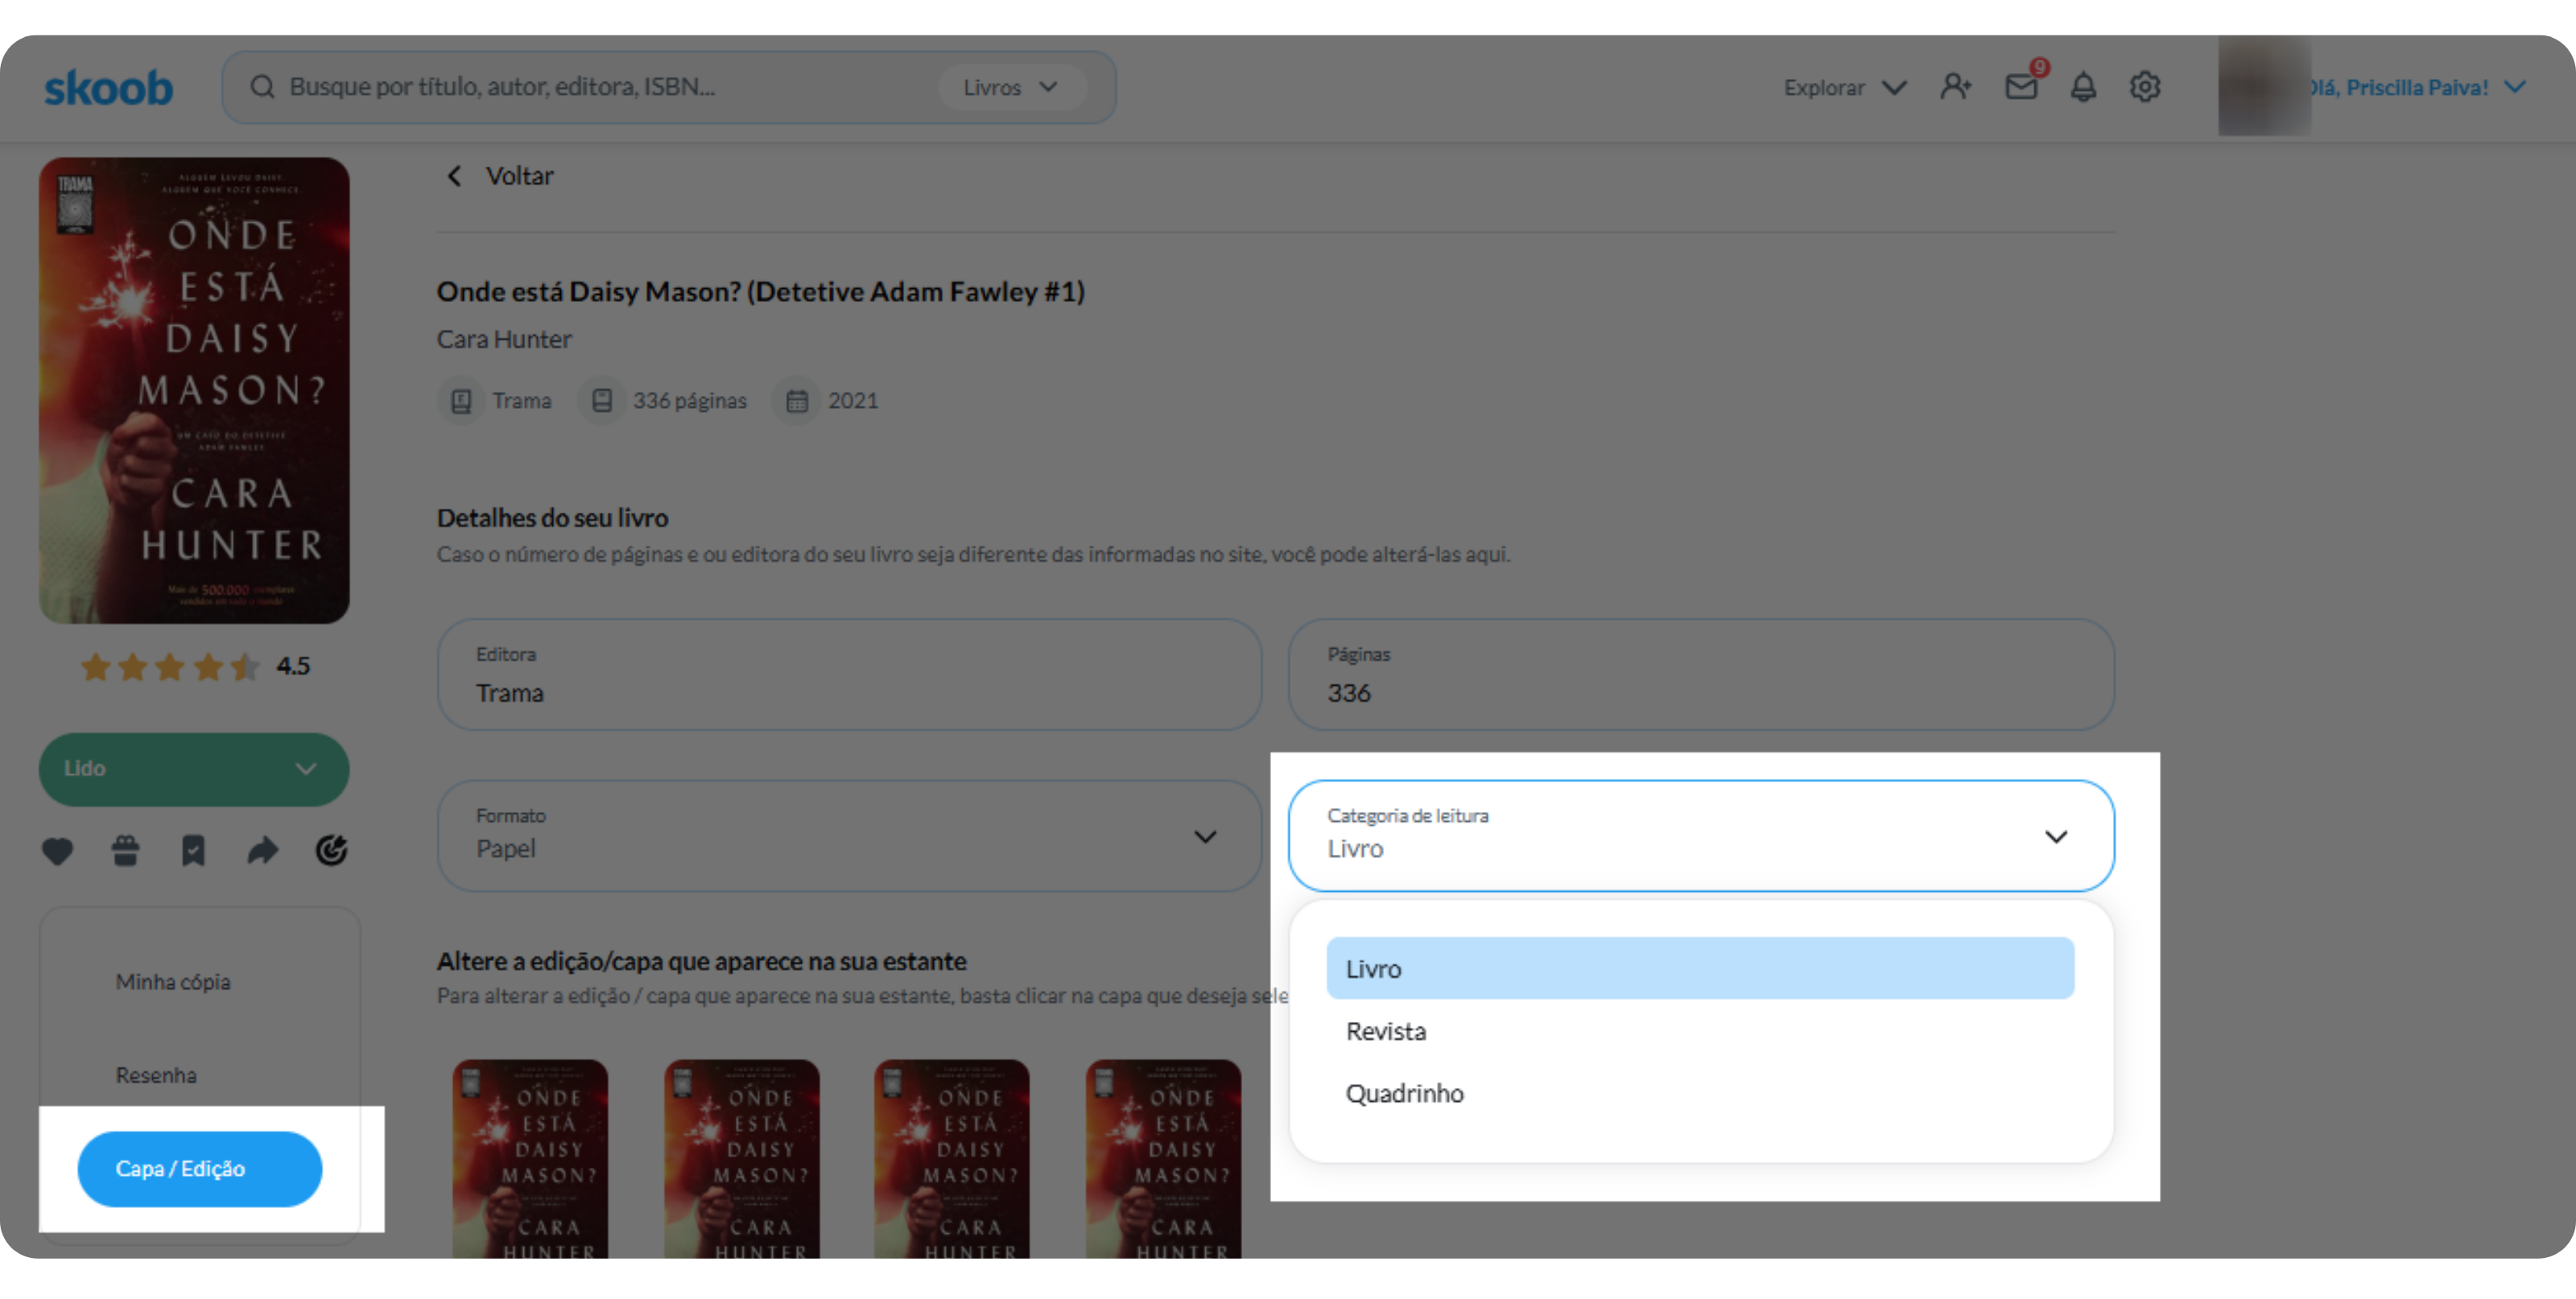Click the 2021 calendar icon

pyautogui.click(x=797, y=401)
